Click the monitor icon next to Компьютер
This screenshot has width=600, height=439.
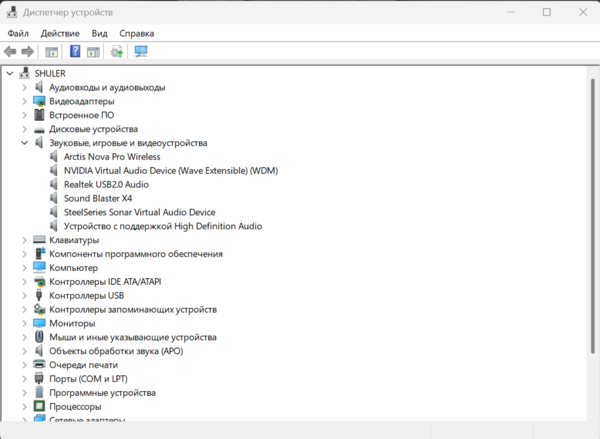39,268
